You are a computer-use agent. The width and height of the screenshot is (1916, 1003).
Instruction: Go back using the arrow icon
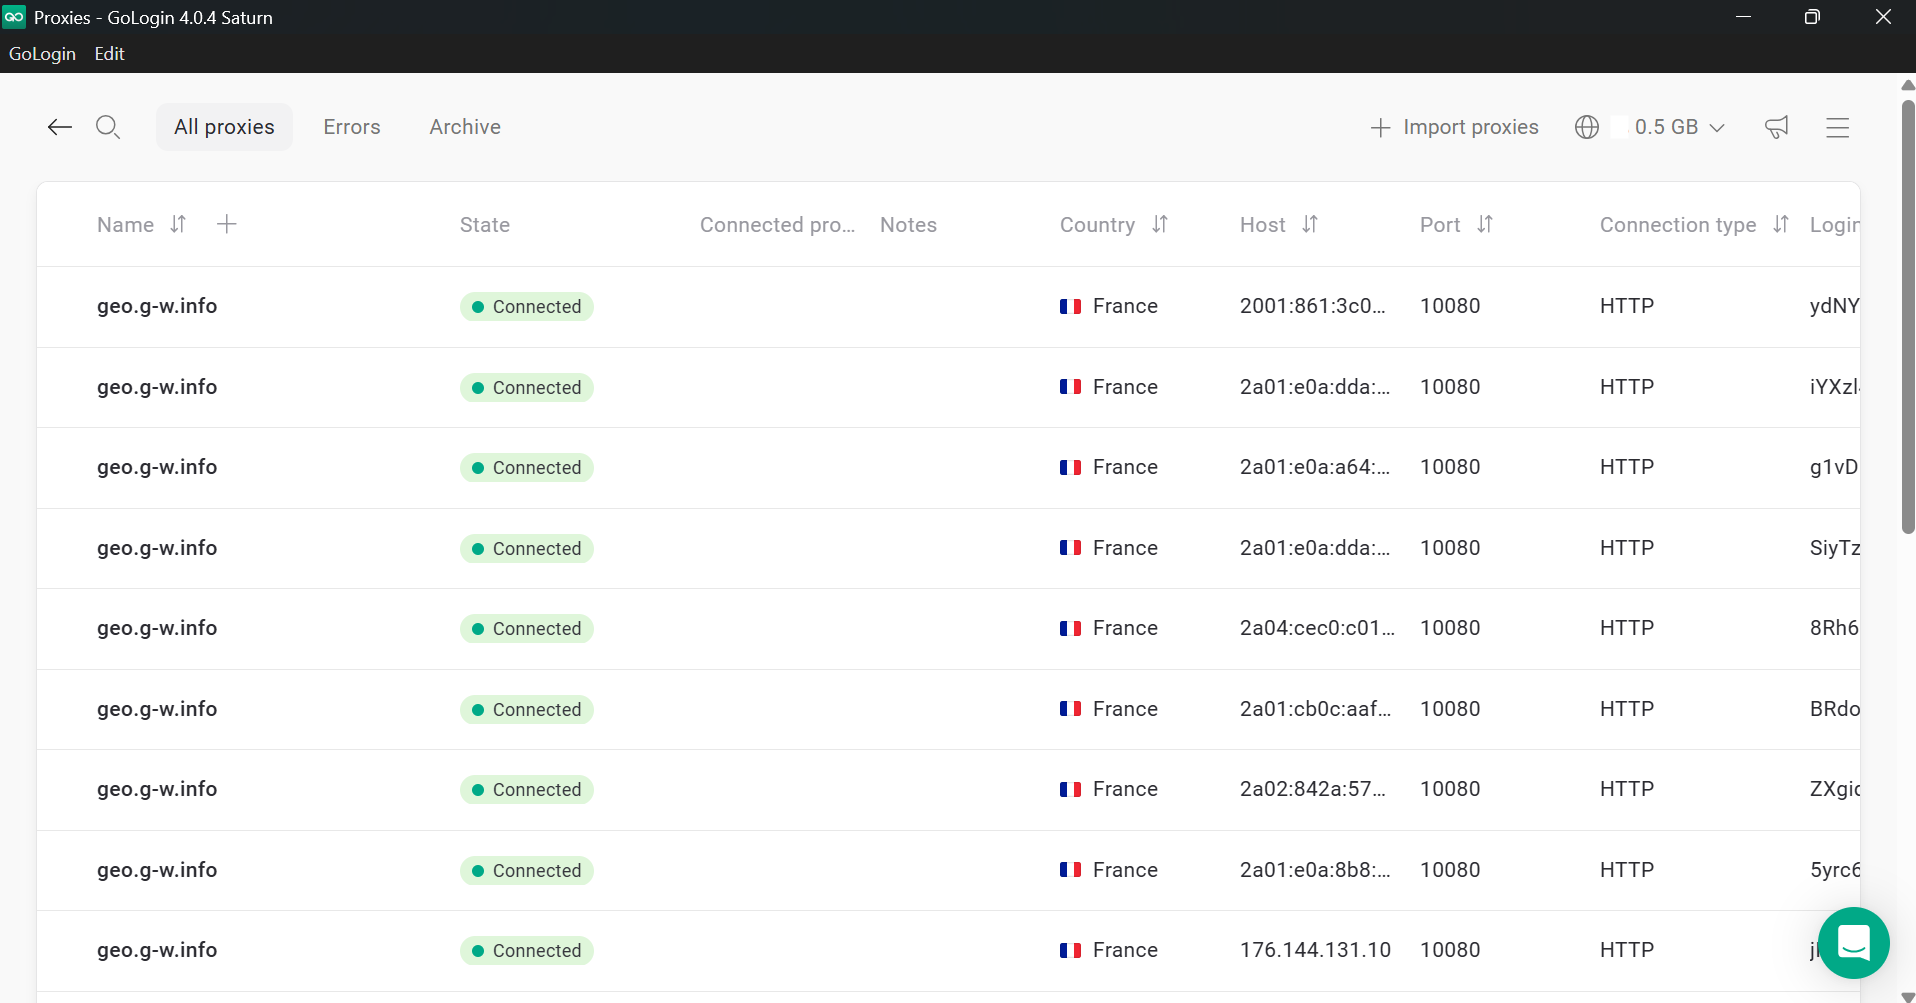pos(59,127)
